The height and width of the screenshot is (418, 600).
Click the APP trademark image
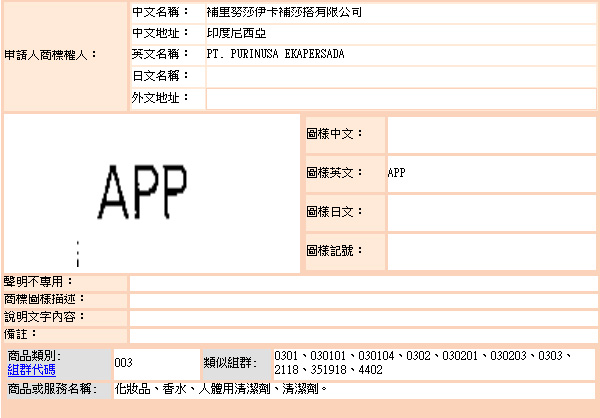point(152,194)
